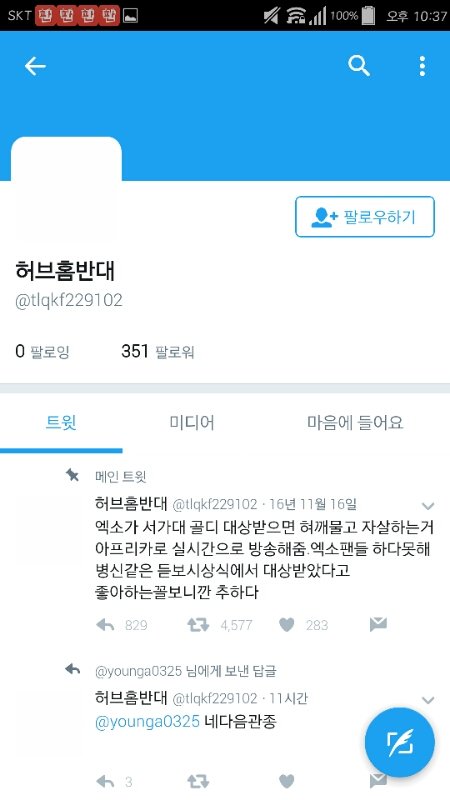Select the 트윗 tab

[x=61, y=423]
